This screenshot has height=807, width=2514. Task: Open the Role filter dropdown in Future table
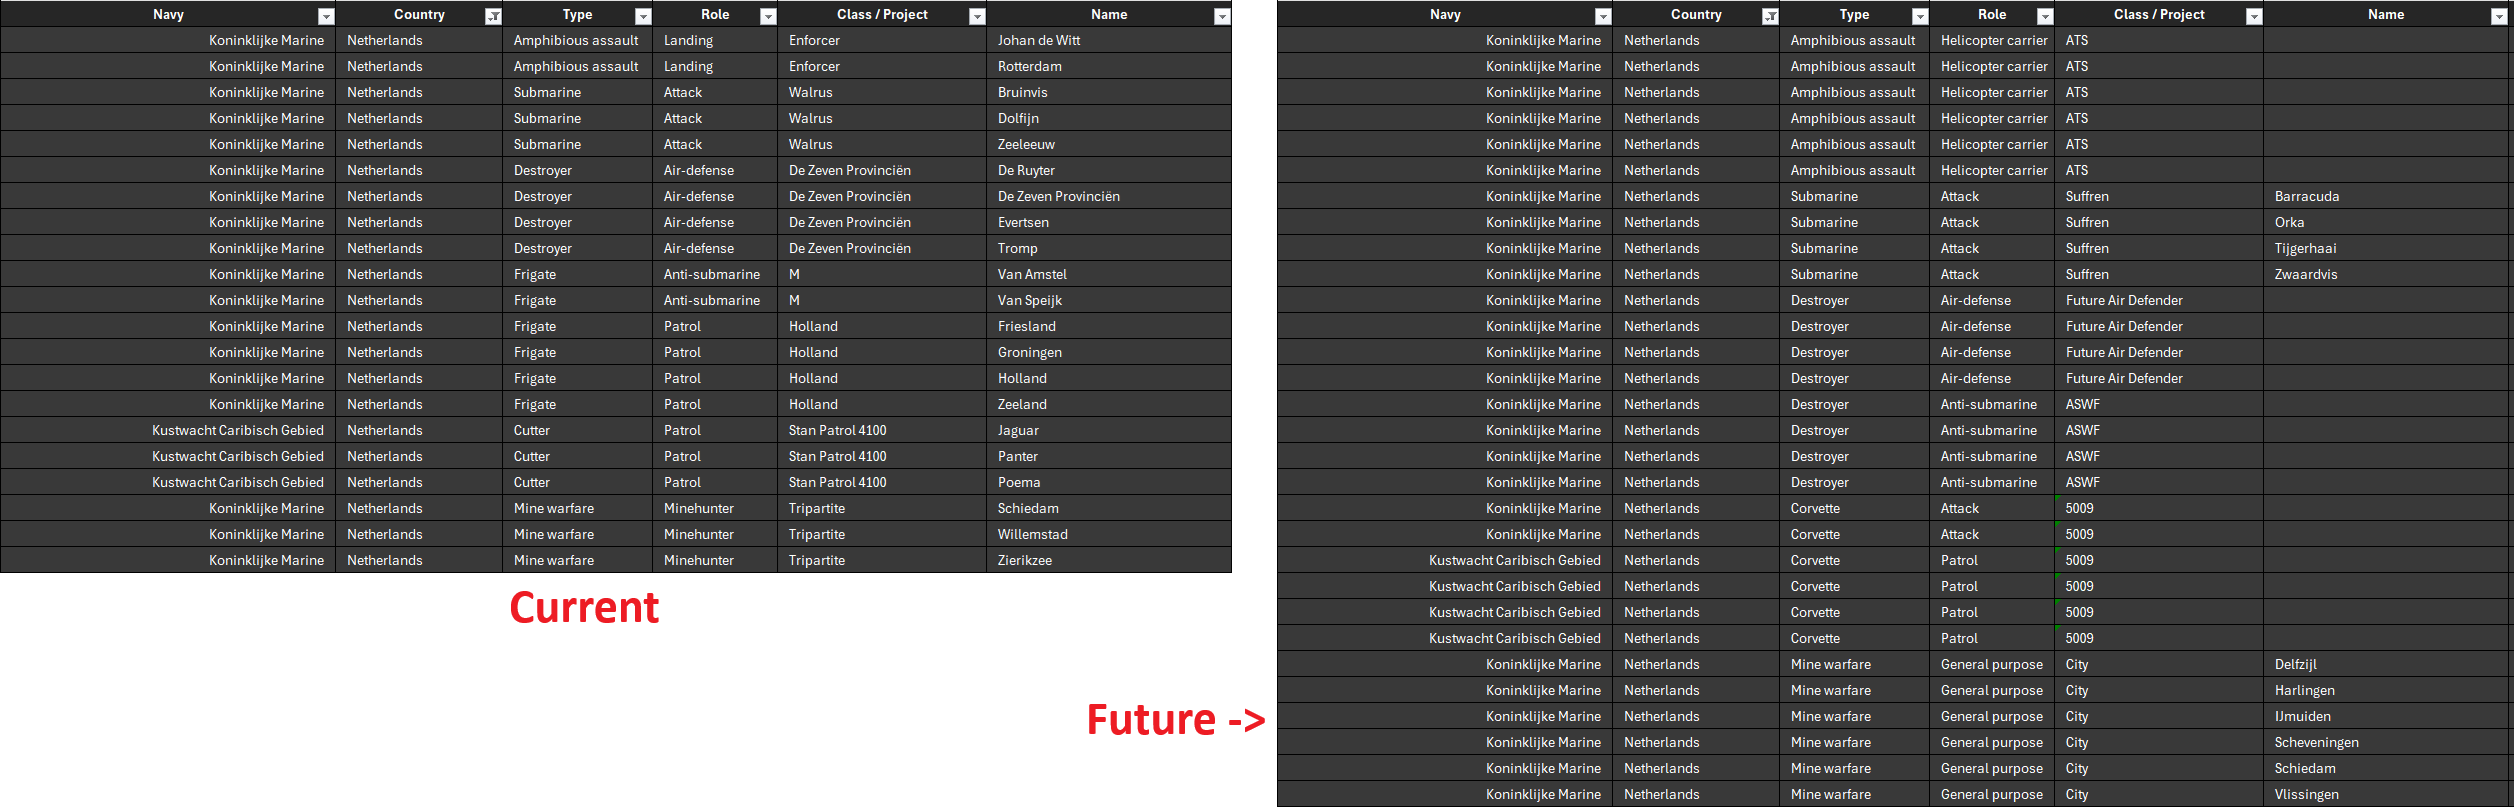point(2045,16)
